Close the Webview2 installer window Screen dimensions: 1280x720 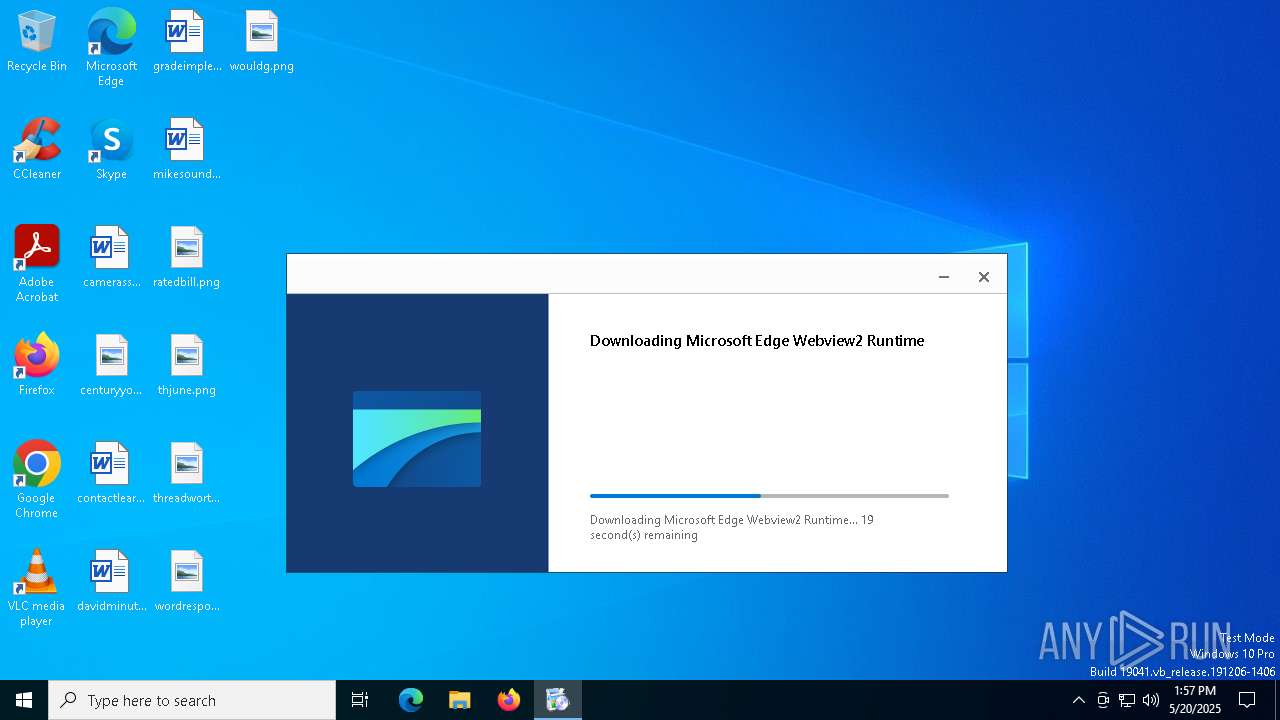(x=984, y=277)
